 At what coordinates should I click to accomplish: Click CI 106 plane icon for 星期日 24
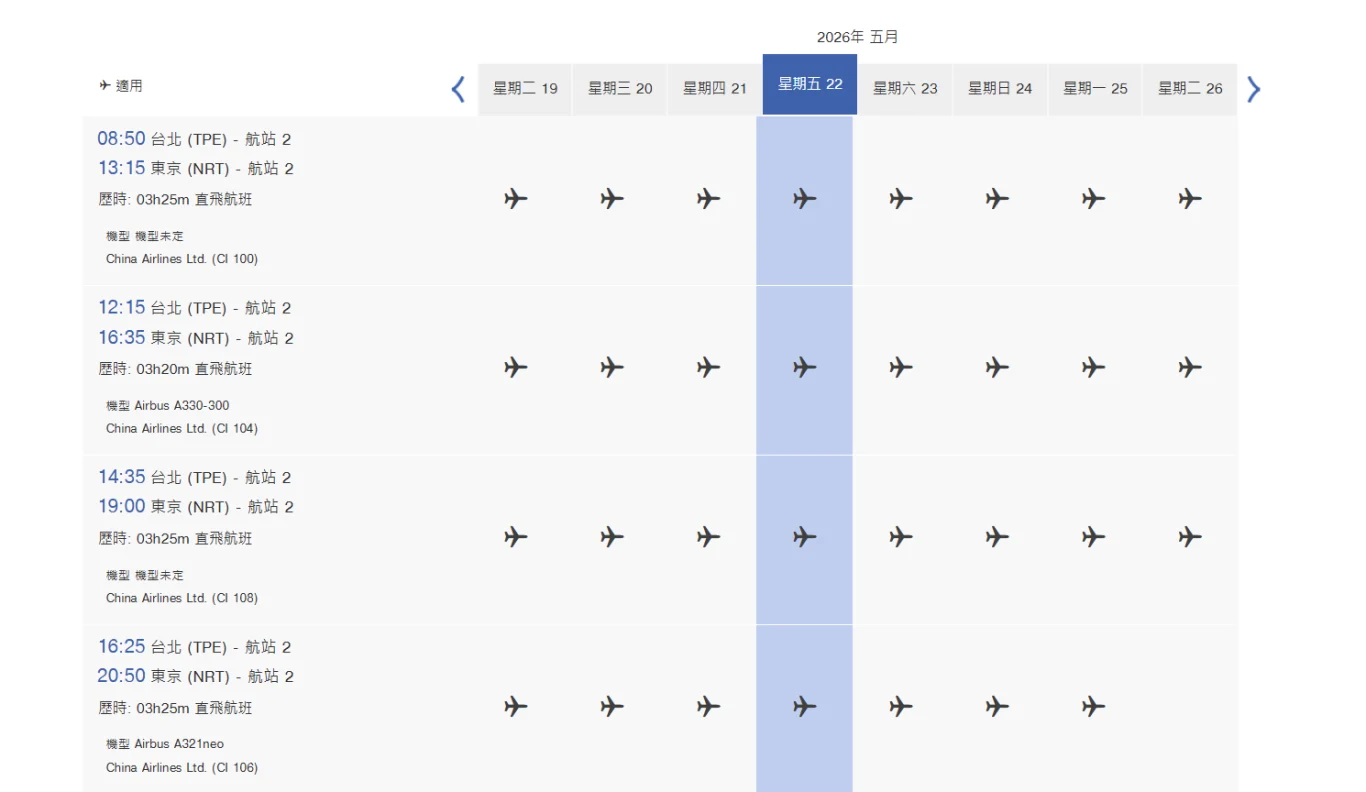(997, 707)
